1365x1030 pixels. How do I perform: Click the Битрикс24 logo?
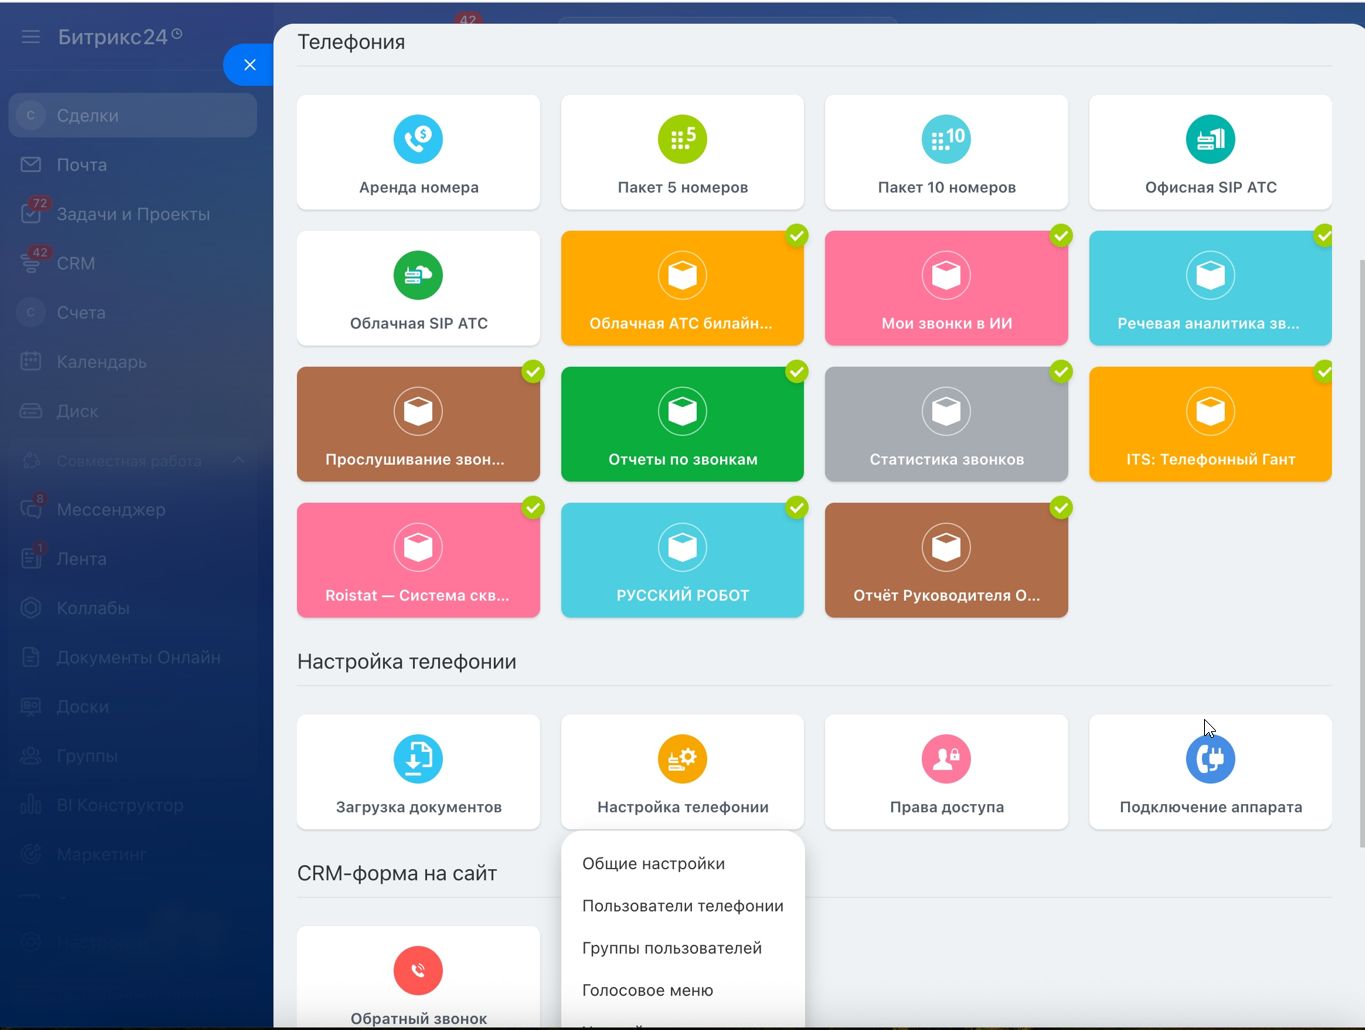(120, 37)
